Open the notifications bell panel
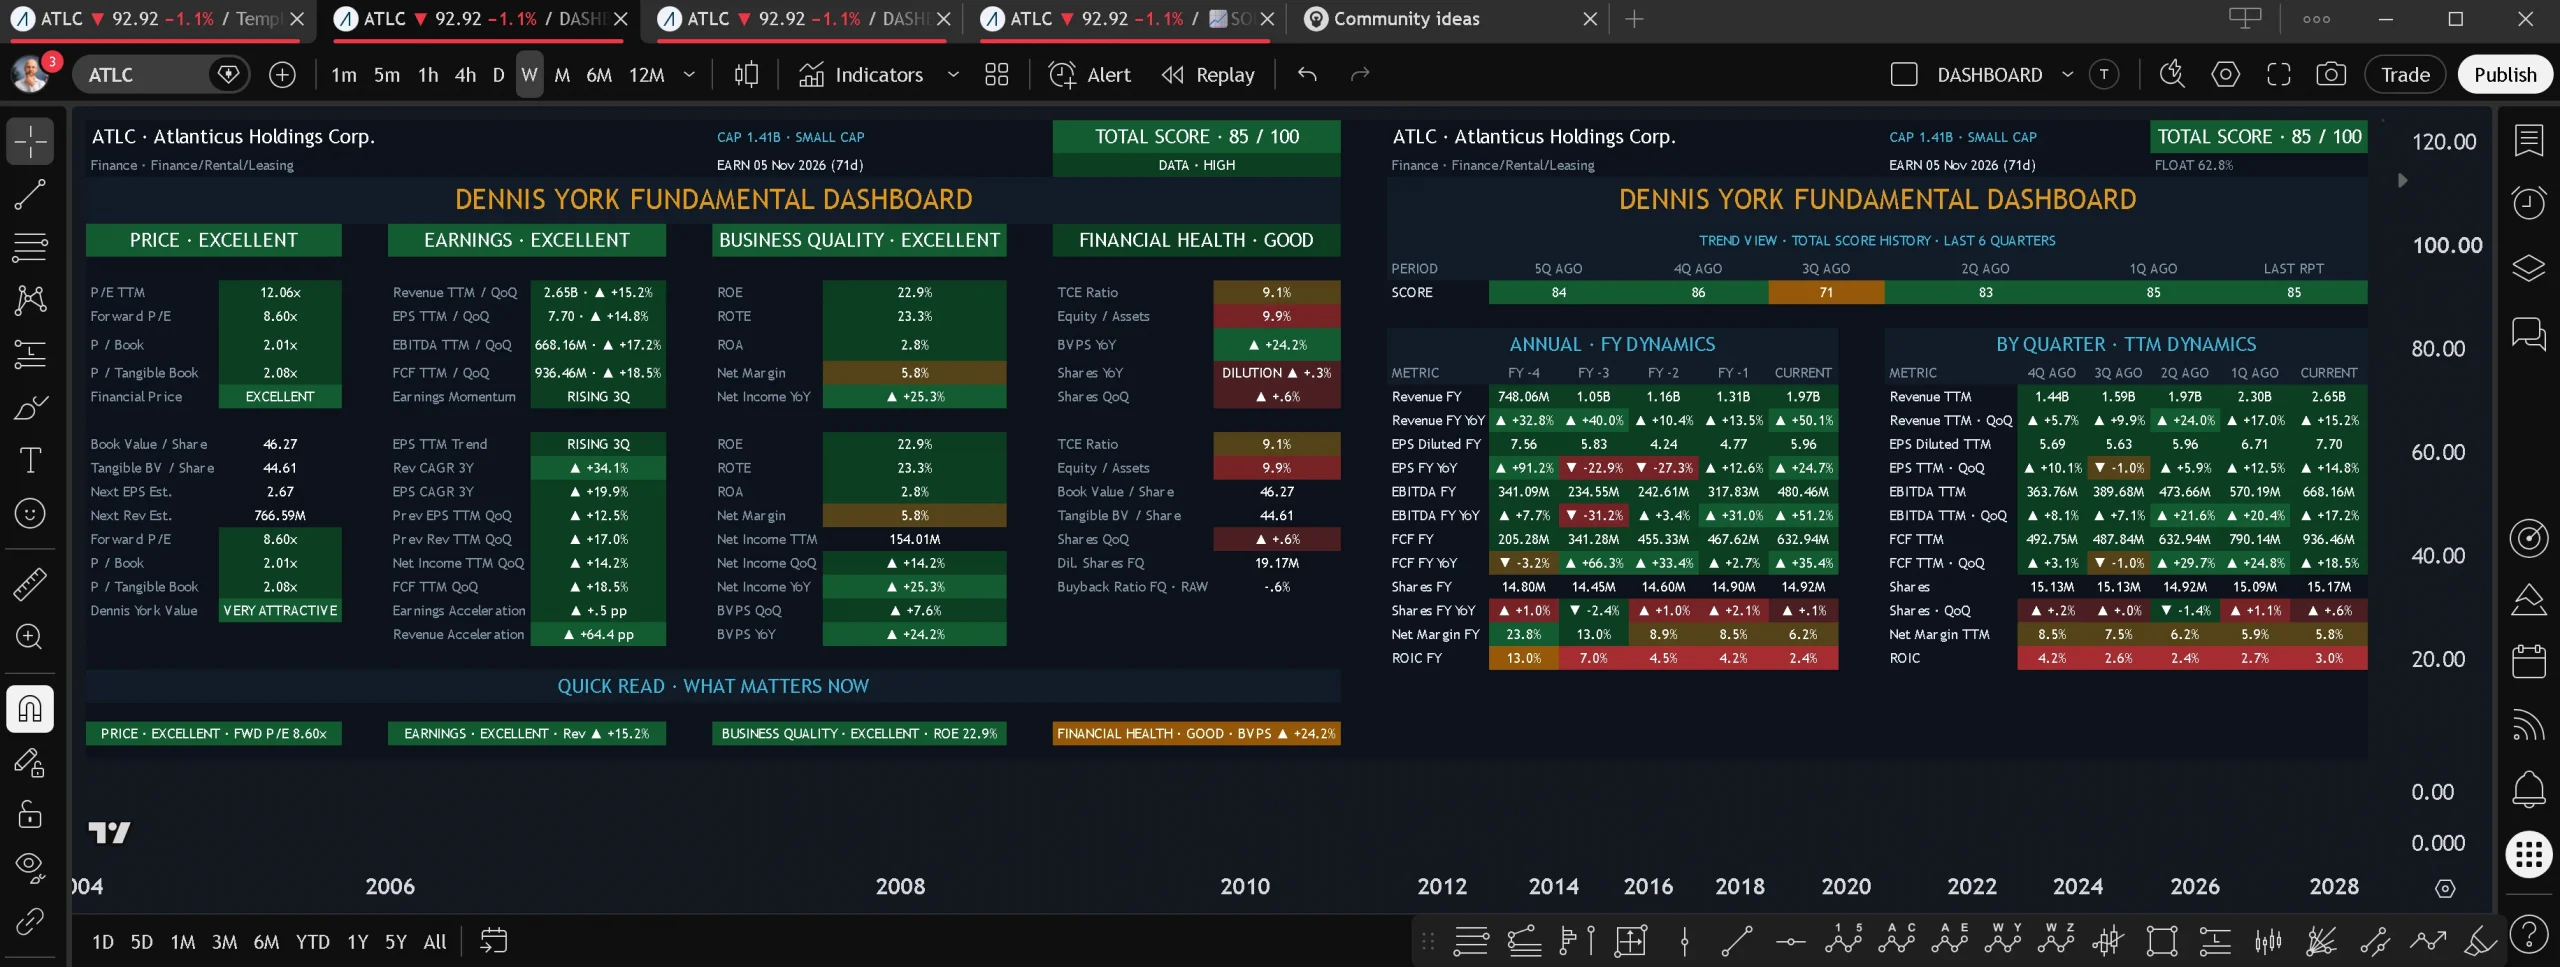The height and width of the screenshot is (967, 2560). pos(2528,789)
